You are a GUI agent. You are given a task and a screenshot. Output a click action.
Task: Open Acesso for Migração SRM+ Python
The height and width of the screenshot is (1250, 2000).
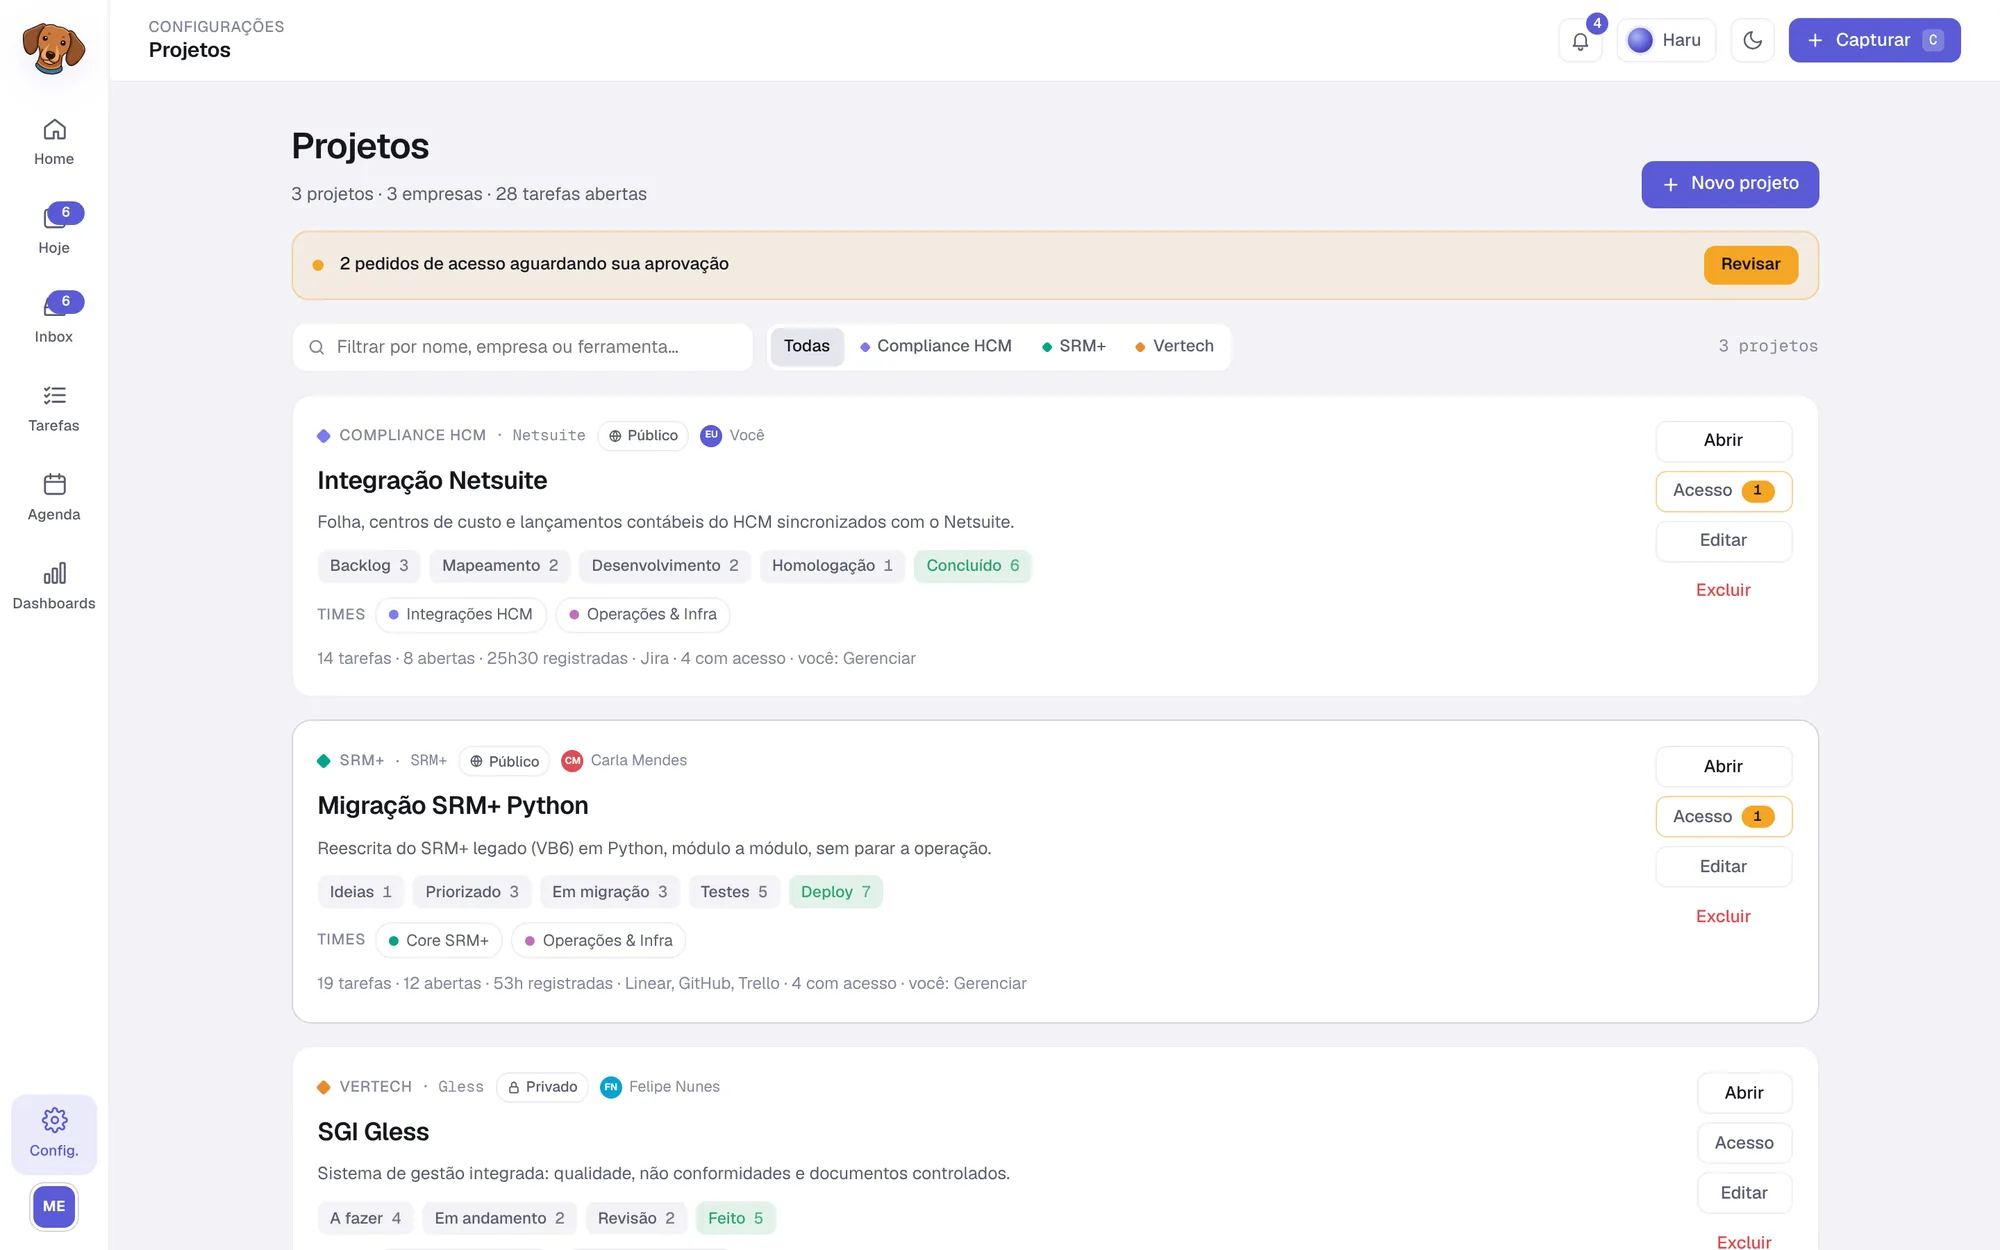pos(1723,817)
